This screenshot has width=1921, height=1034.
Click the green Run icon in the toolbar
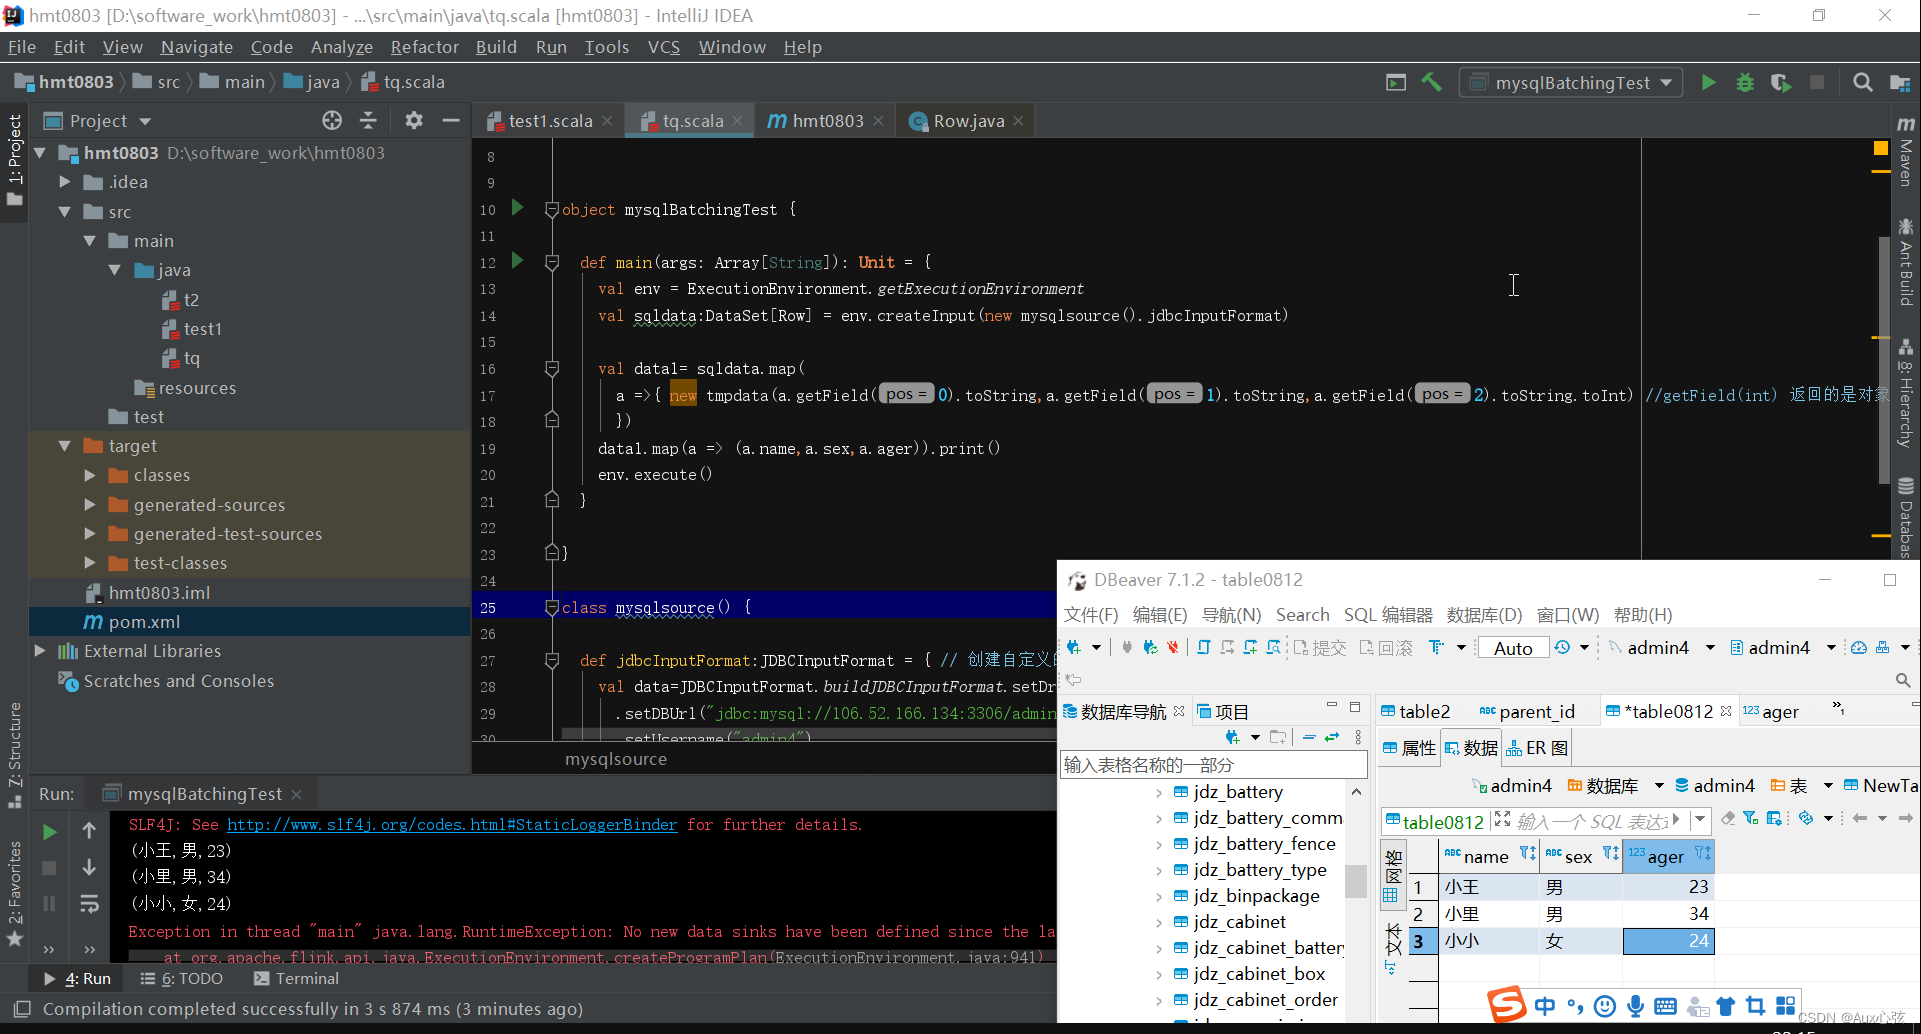click(1708, 82)
